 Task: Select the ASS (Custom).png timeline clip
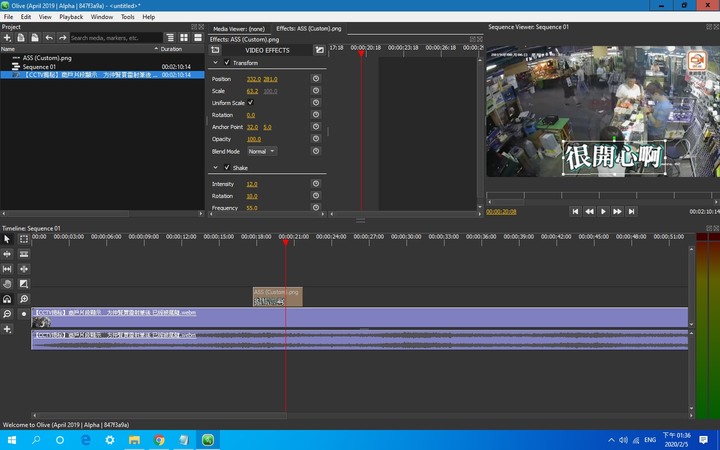(x=277, y=297)
